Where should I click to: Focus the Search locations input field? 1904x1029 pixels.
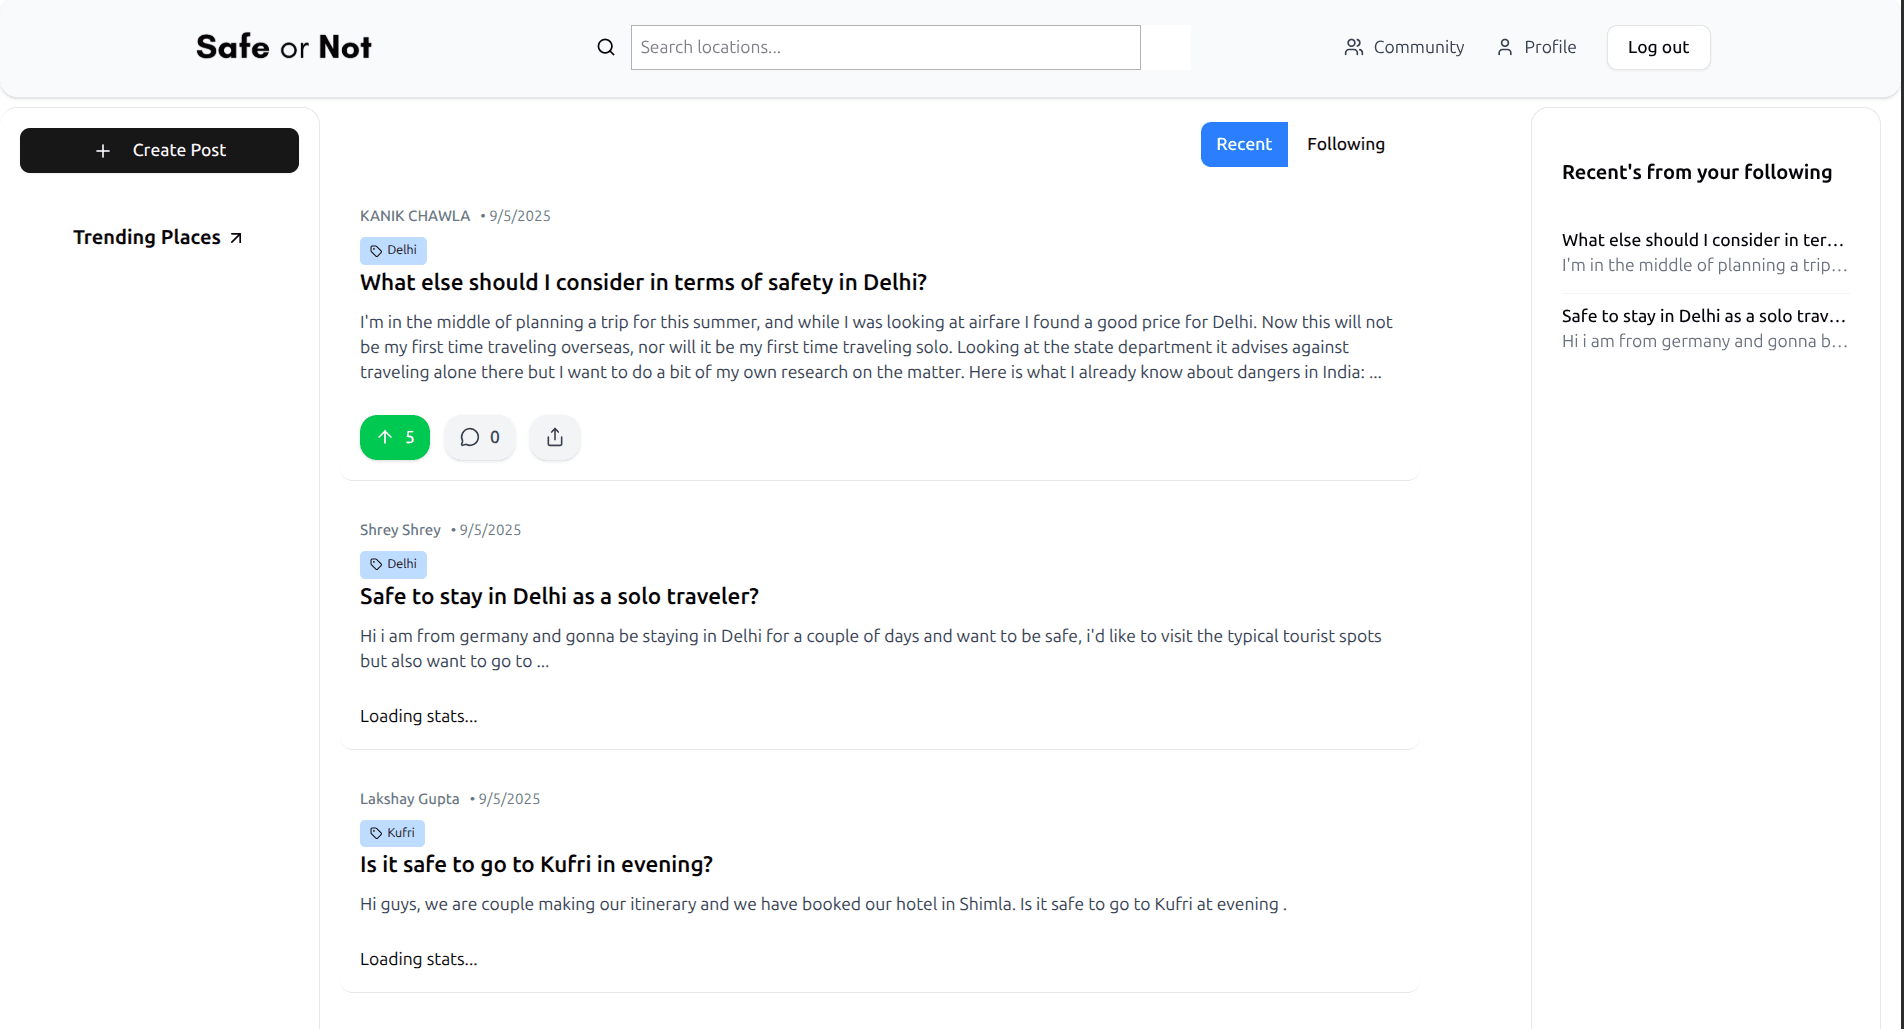885,47
